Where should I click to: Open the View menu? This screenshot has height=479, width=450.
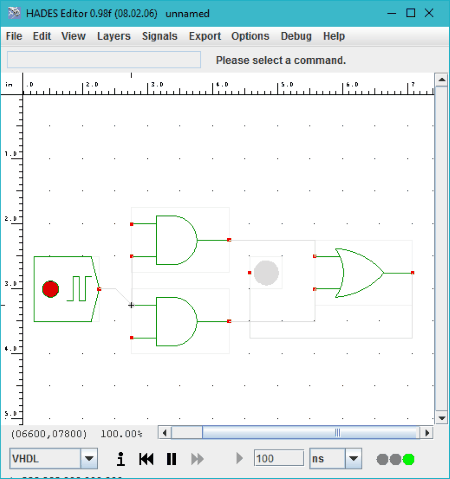point(73,36)
